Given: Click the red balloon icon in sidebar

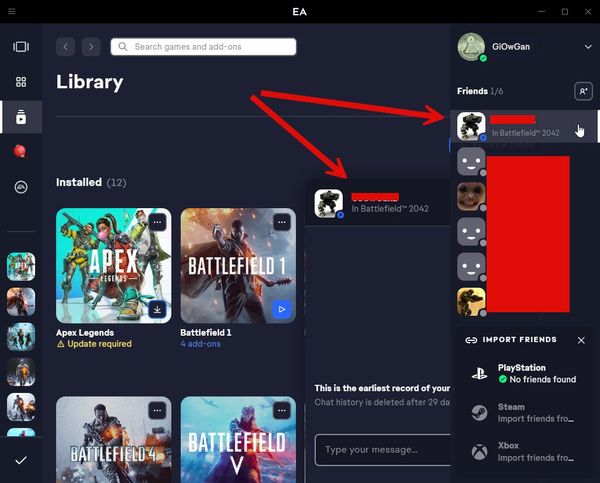Looking at the screenshot, I should [x=20, y=152].
